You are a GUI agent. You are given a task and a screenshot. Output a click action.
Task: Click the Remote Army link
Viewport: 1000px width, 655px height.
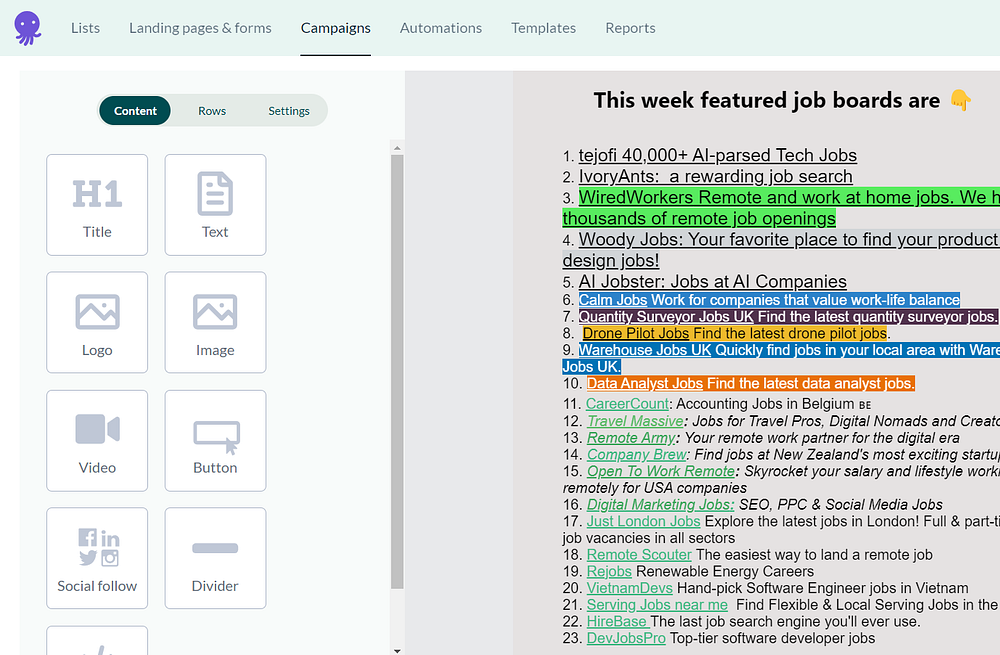coord(631,438)
